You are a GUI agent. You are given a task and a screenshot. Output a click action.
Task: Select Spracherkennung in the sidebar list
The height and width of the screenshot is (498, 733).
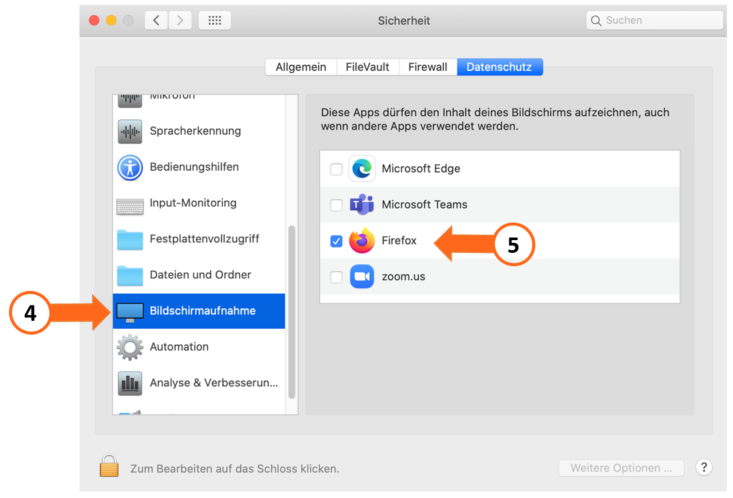coord(199,131)
